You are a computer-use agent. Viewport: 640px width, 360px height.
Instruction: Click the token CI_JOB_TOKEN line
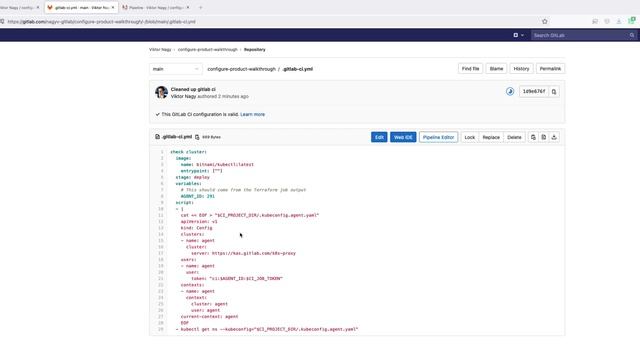coord(237,278)
